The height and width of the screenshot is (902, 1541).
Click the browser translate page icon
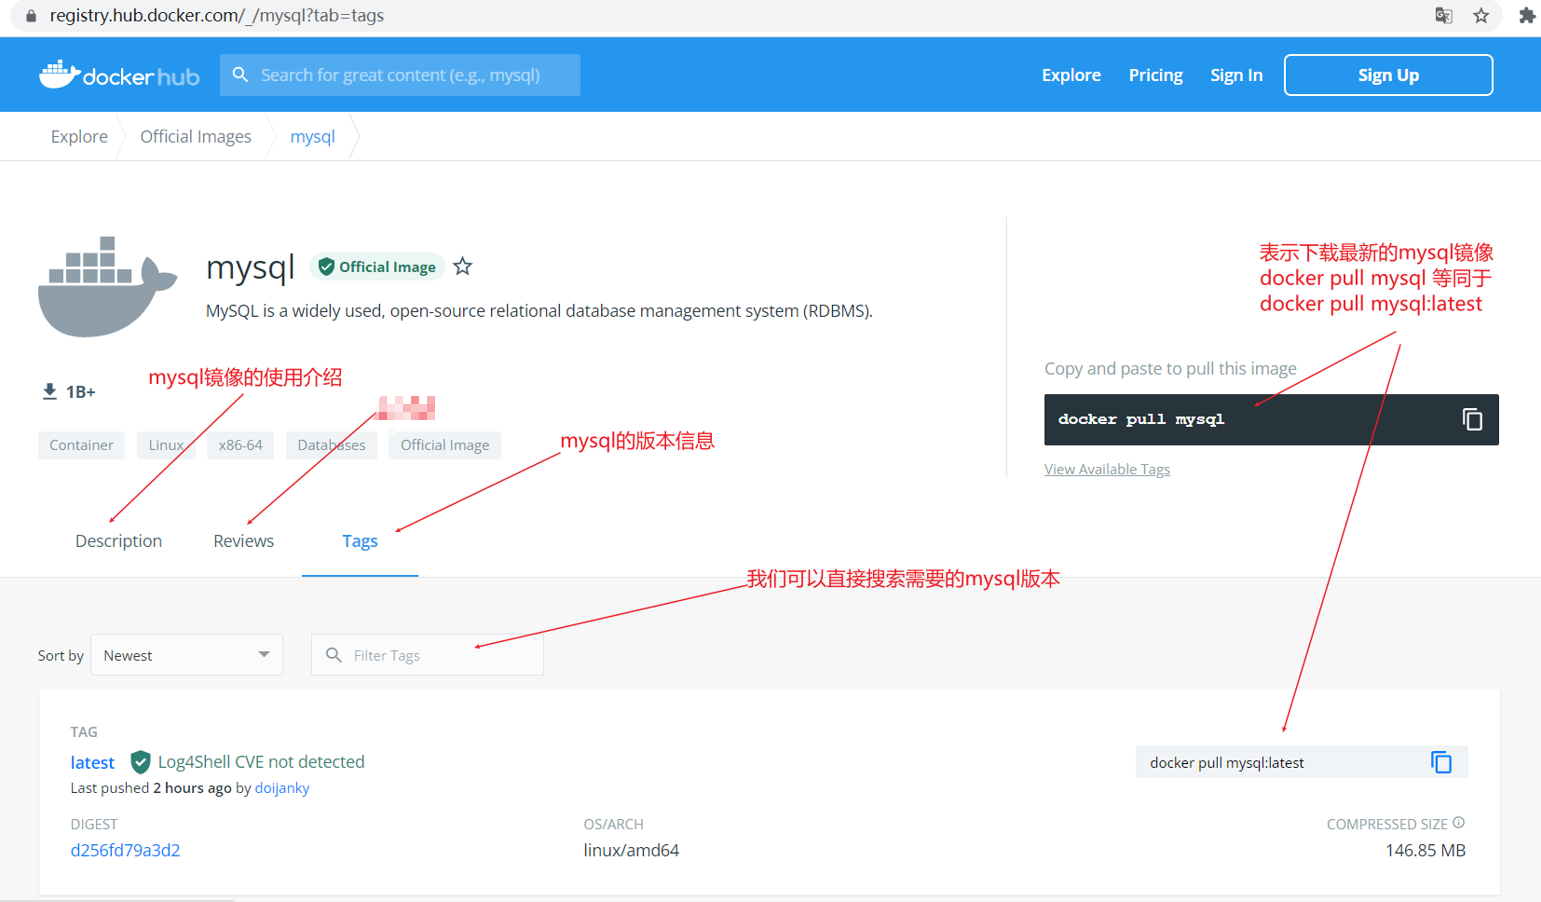(1443, 15)
